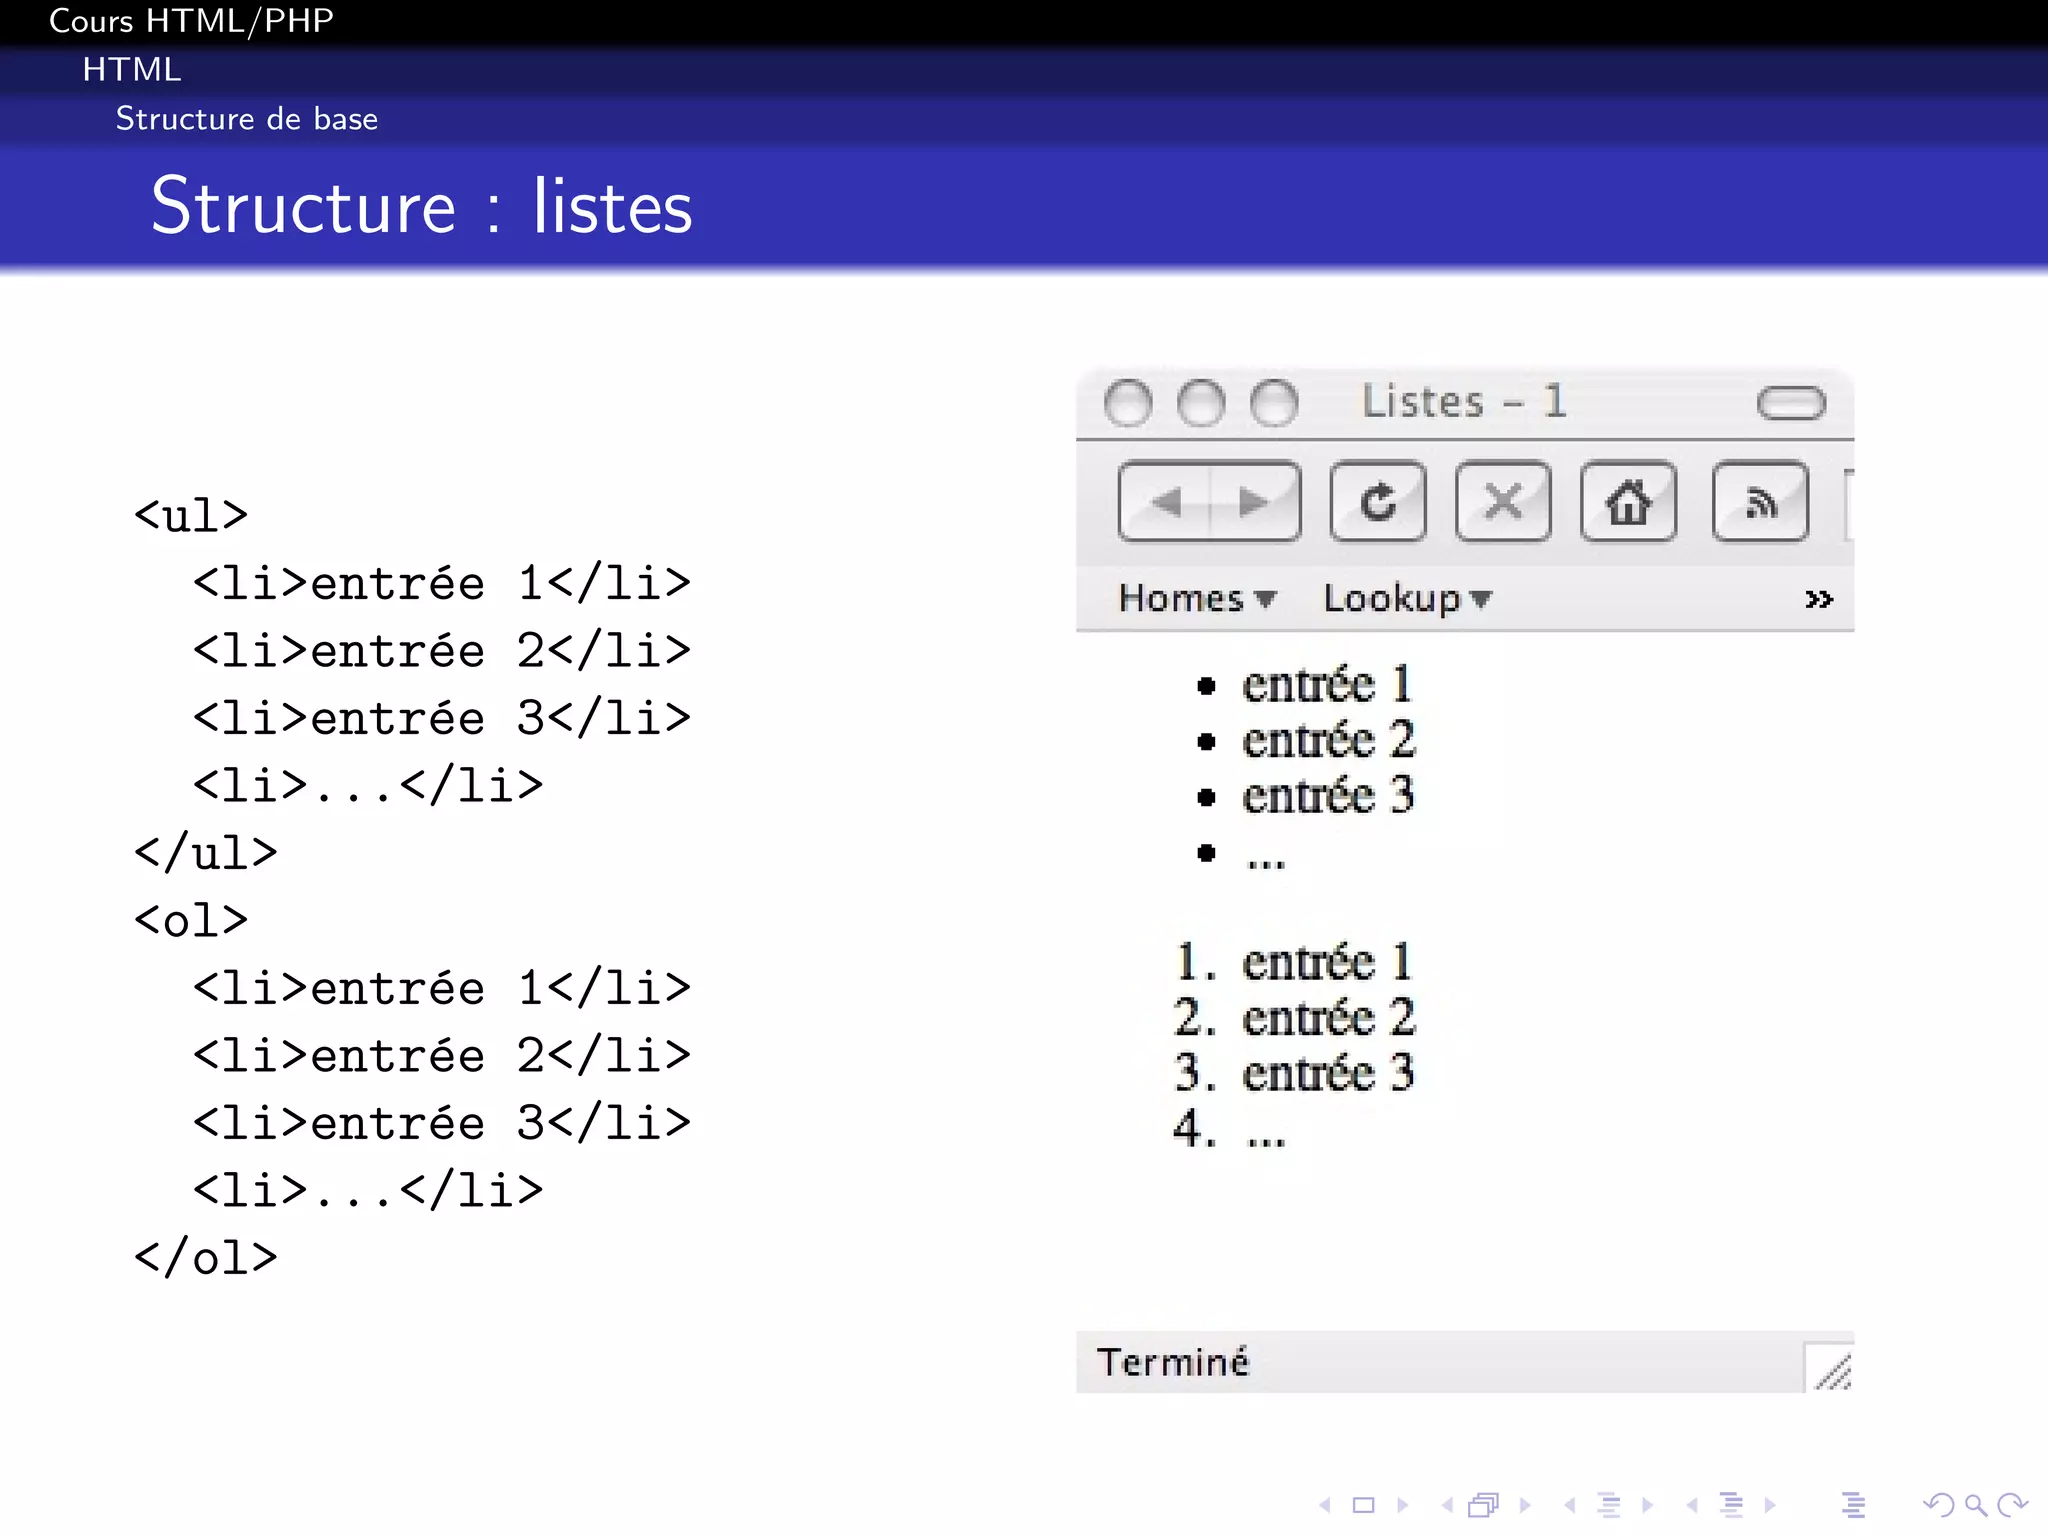Image resolution: width=2048 pixels, height=1536 pixels.
Task: Click the numbered 4. ... item
Action: tap(1230, 1130)
